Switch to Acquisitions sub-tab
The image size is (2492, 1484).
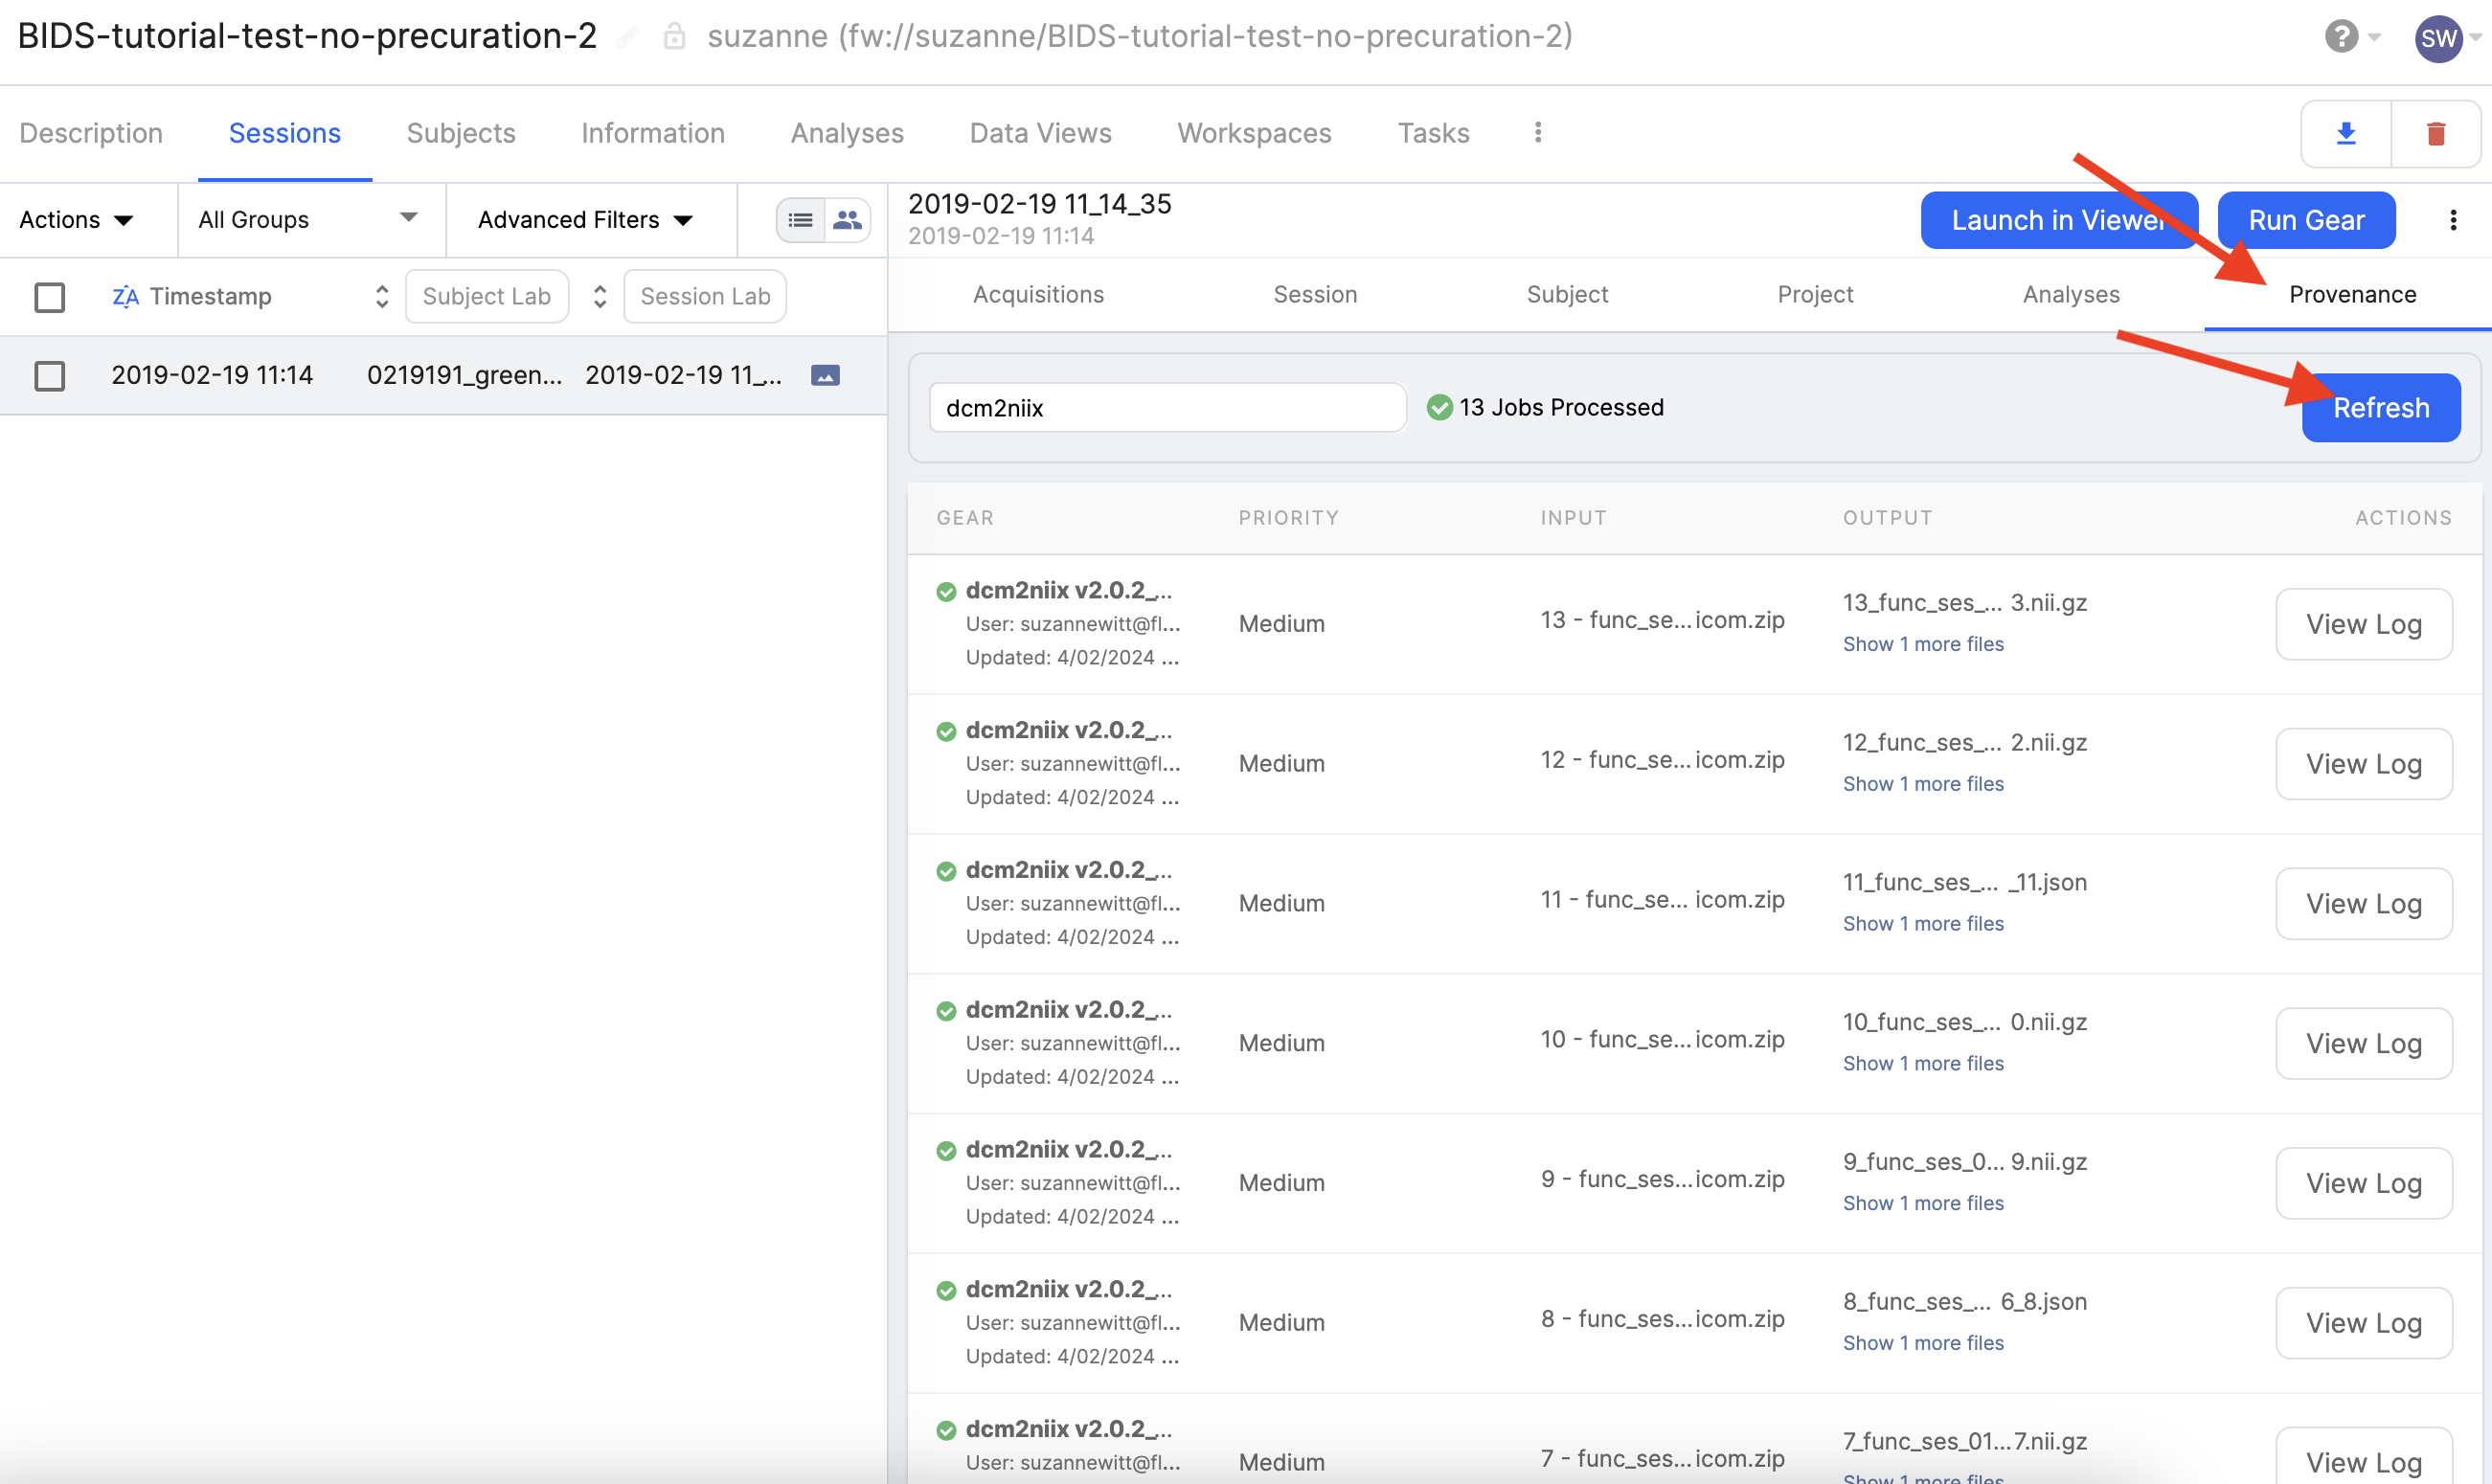[x=1038, y=294]
